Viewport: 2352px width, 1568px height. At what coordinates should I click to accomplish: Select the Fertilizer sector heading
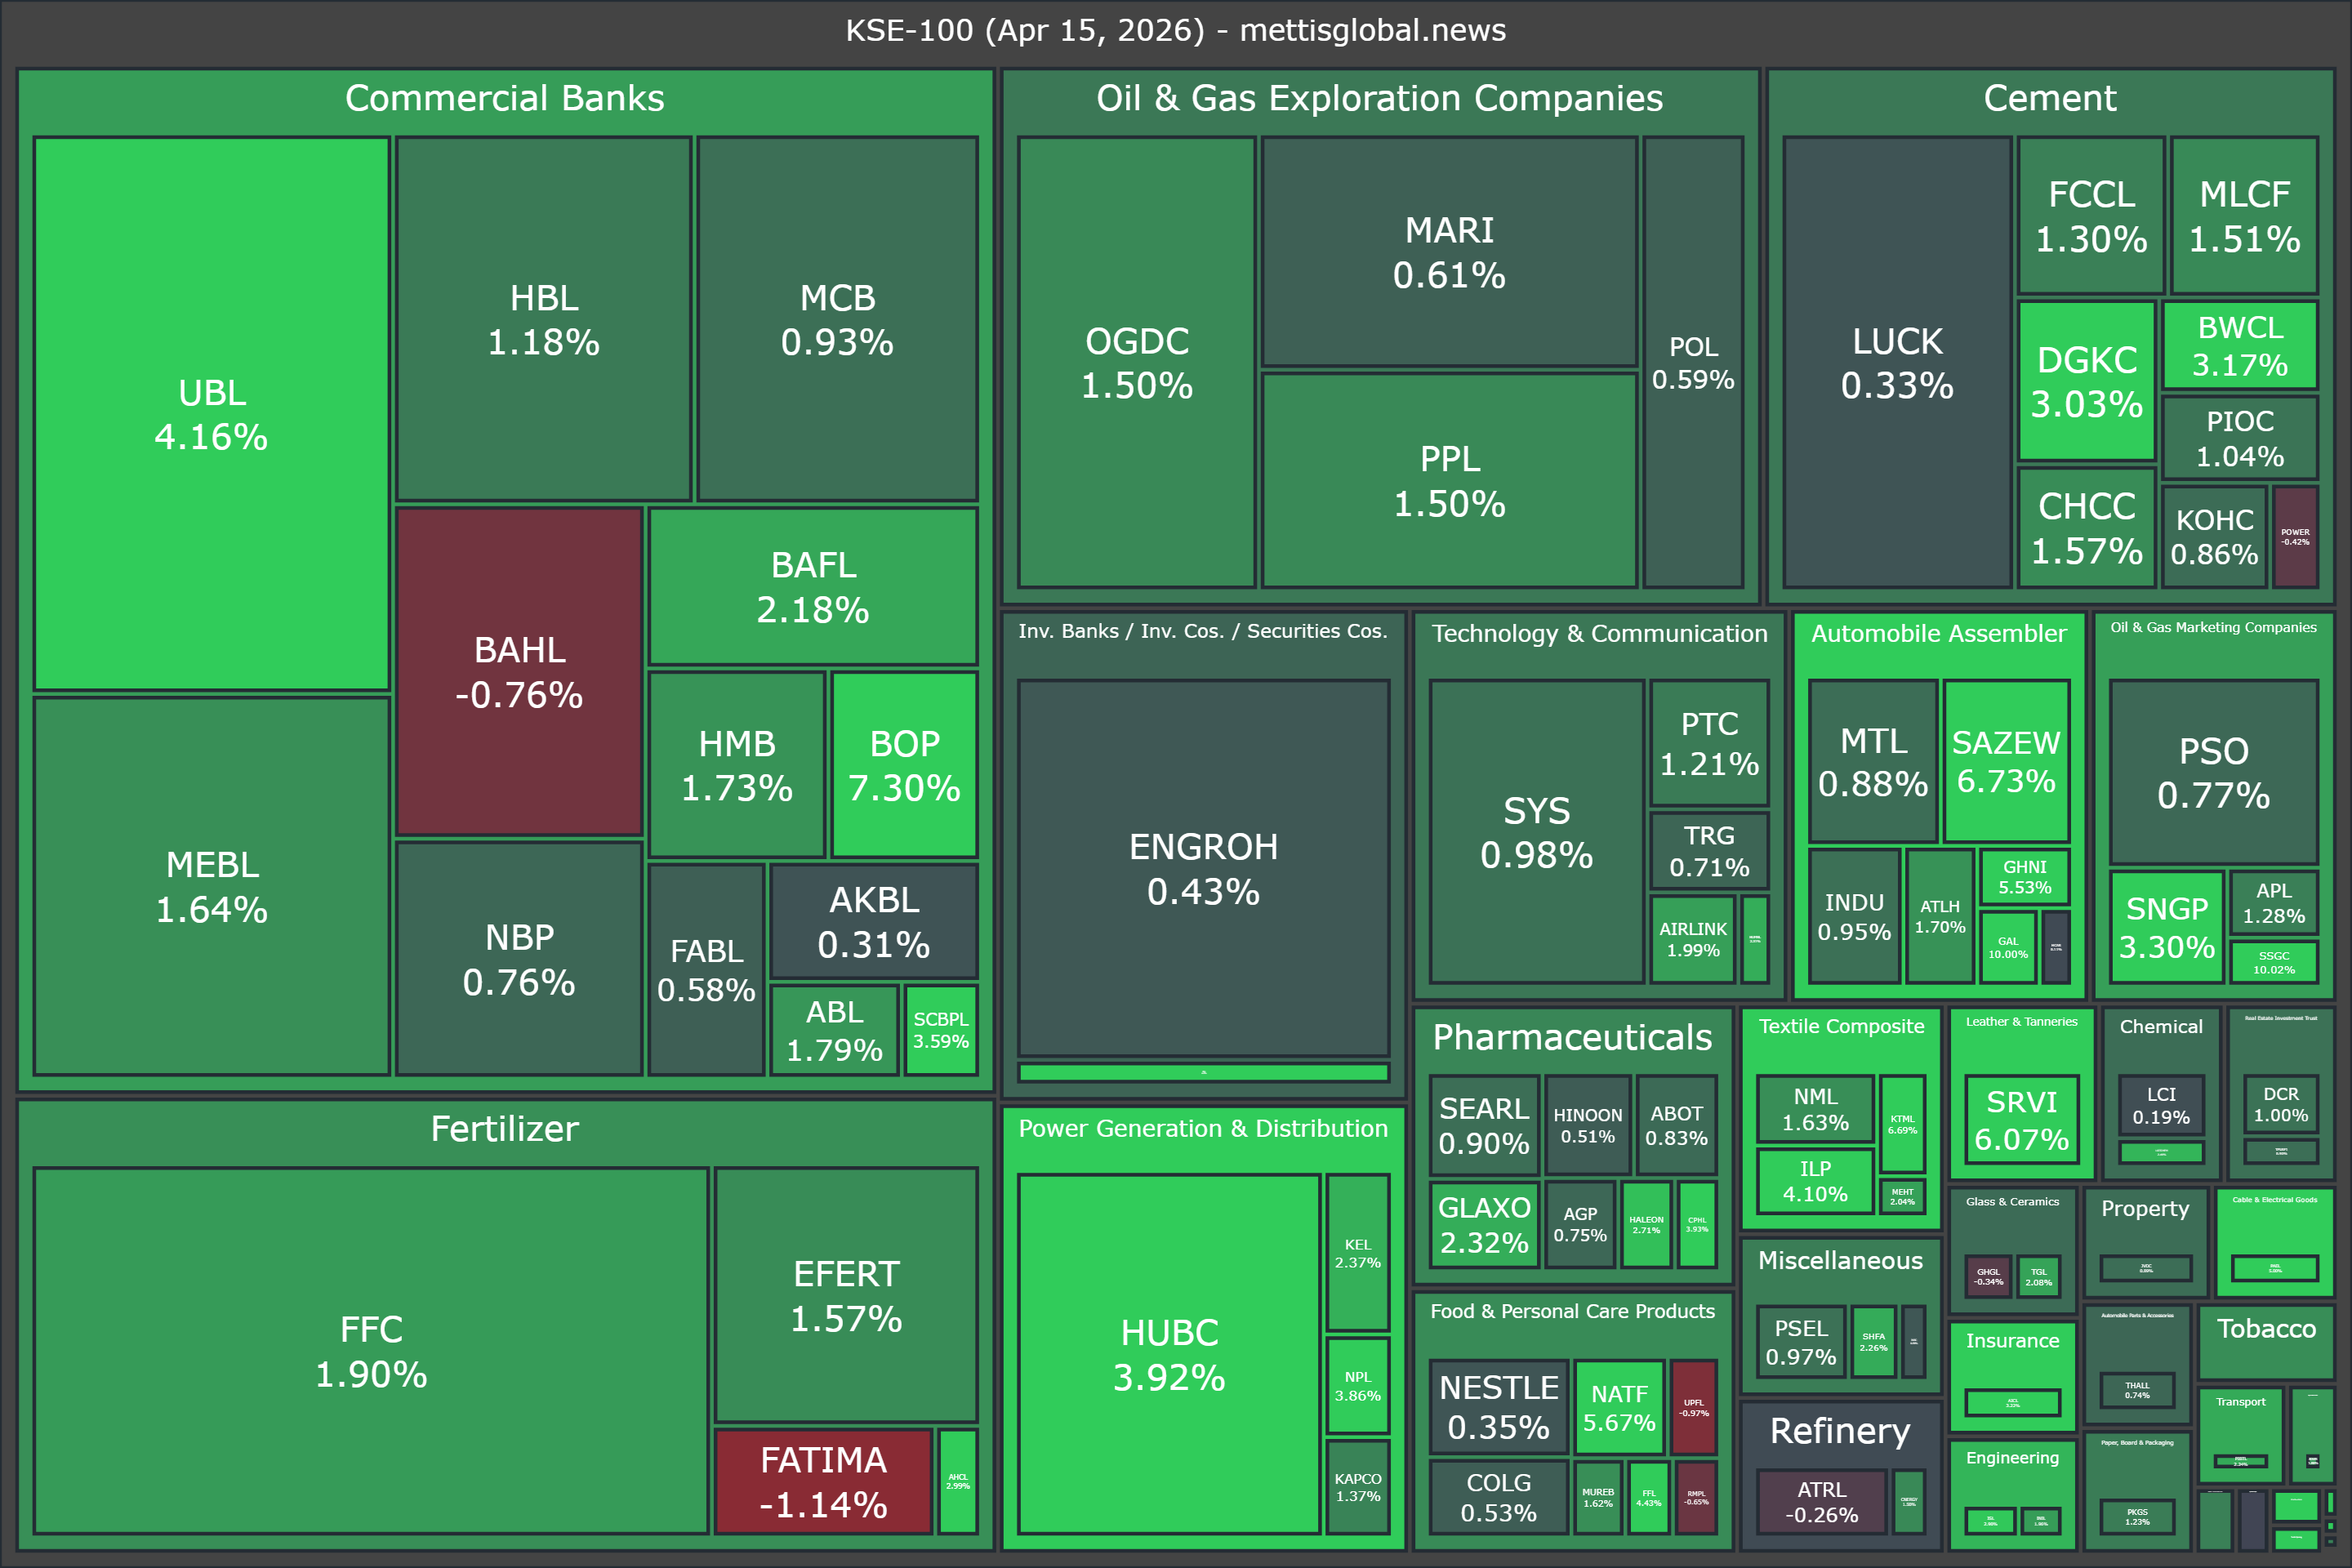point(505,1129)
